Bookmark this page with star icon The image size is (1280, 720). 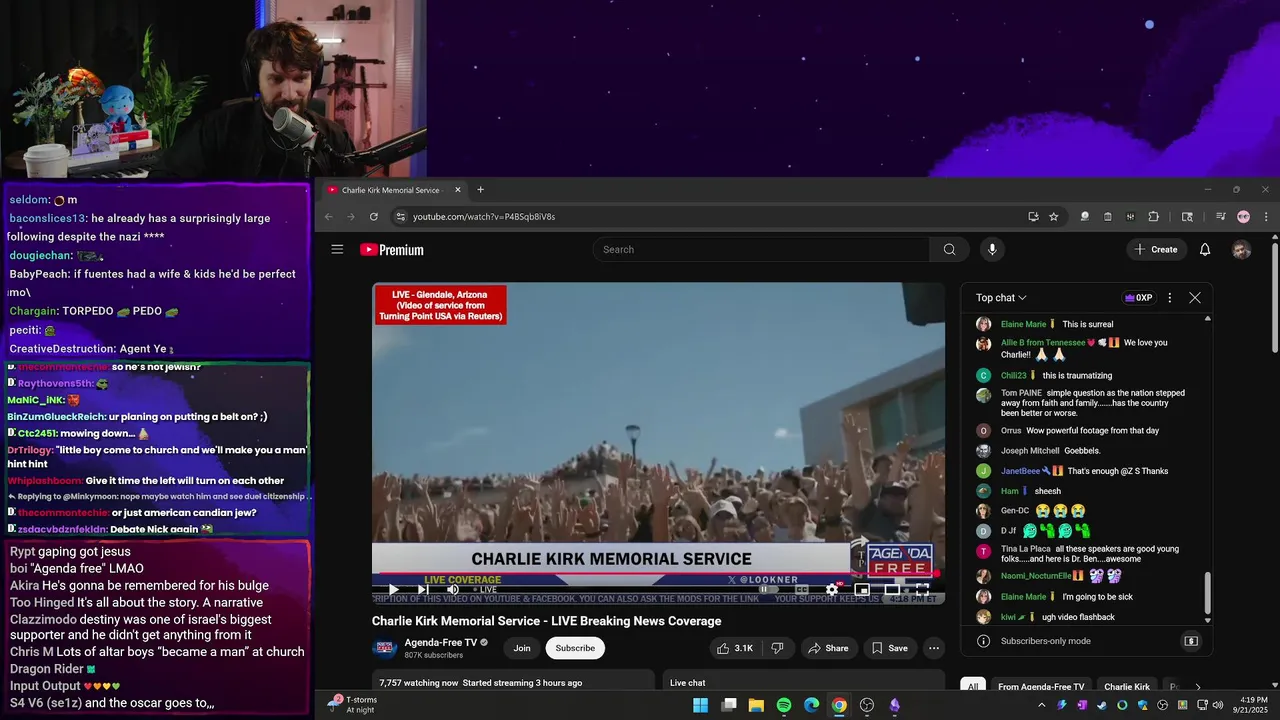1053,216
